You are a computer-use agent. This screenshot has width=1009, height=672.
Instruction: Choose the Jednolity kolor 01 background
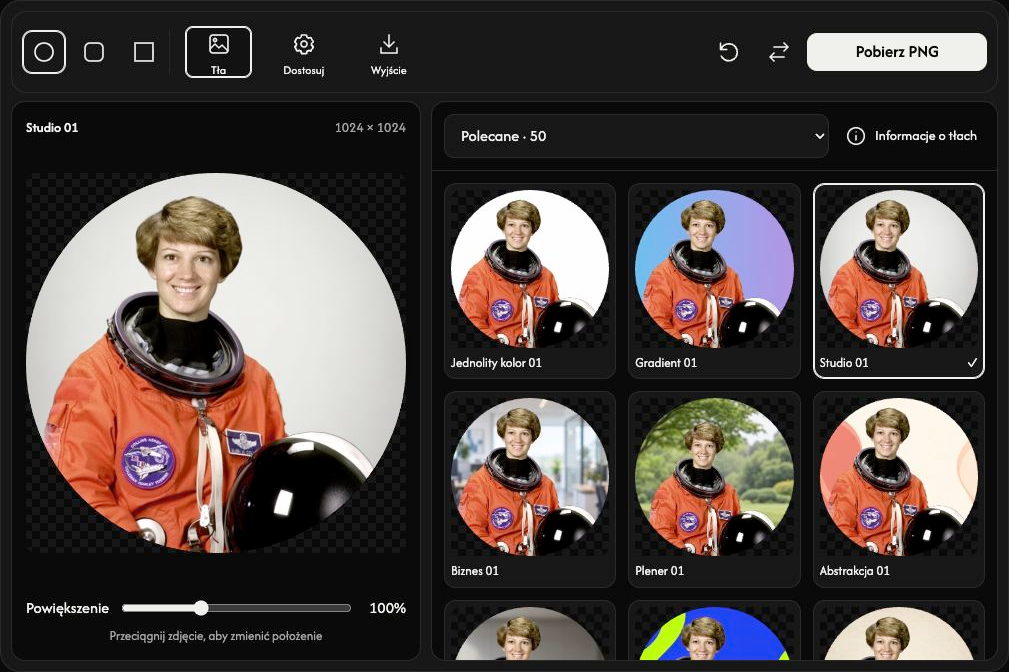[x=530, y=281]
